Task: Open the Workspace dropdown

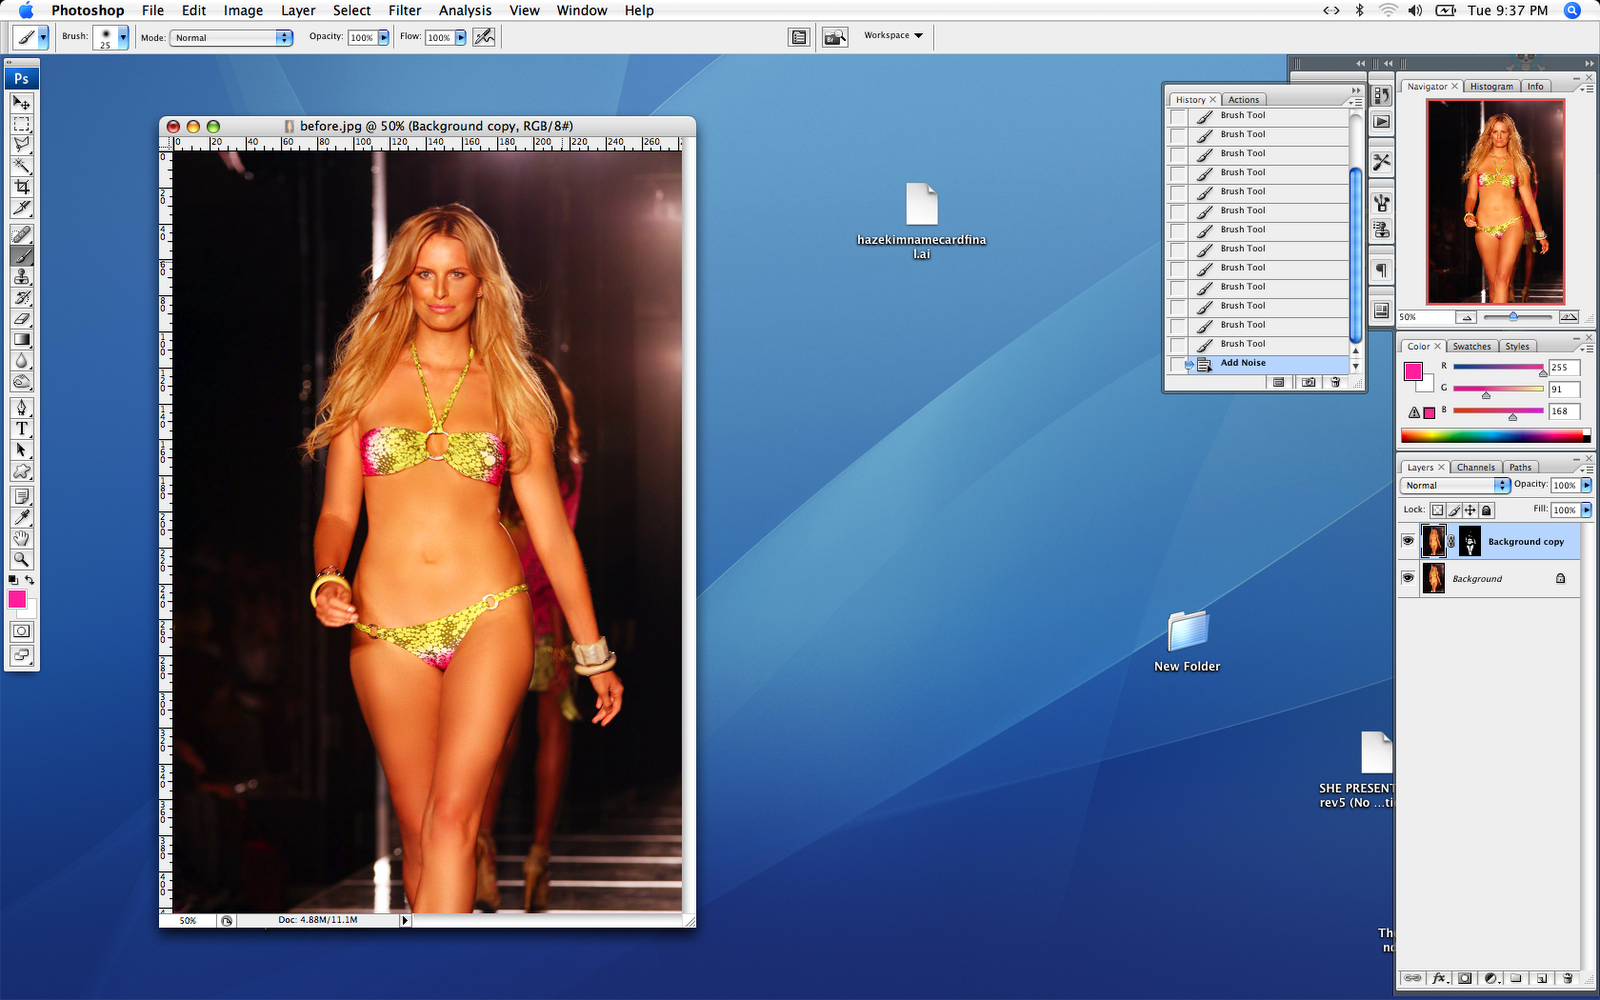Action: click(x=894, y=36)
